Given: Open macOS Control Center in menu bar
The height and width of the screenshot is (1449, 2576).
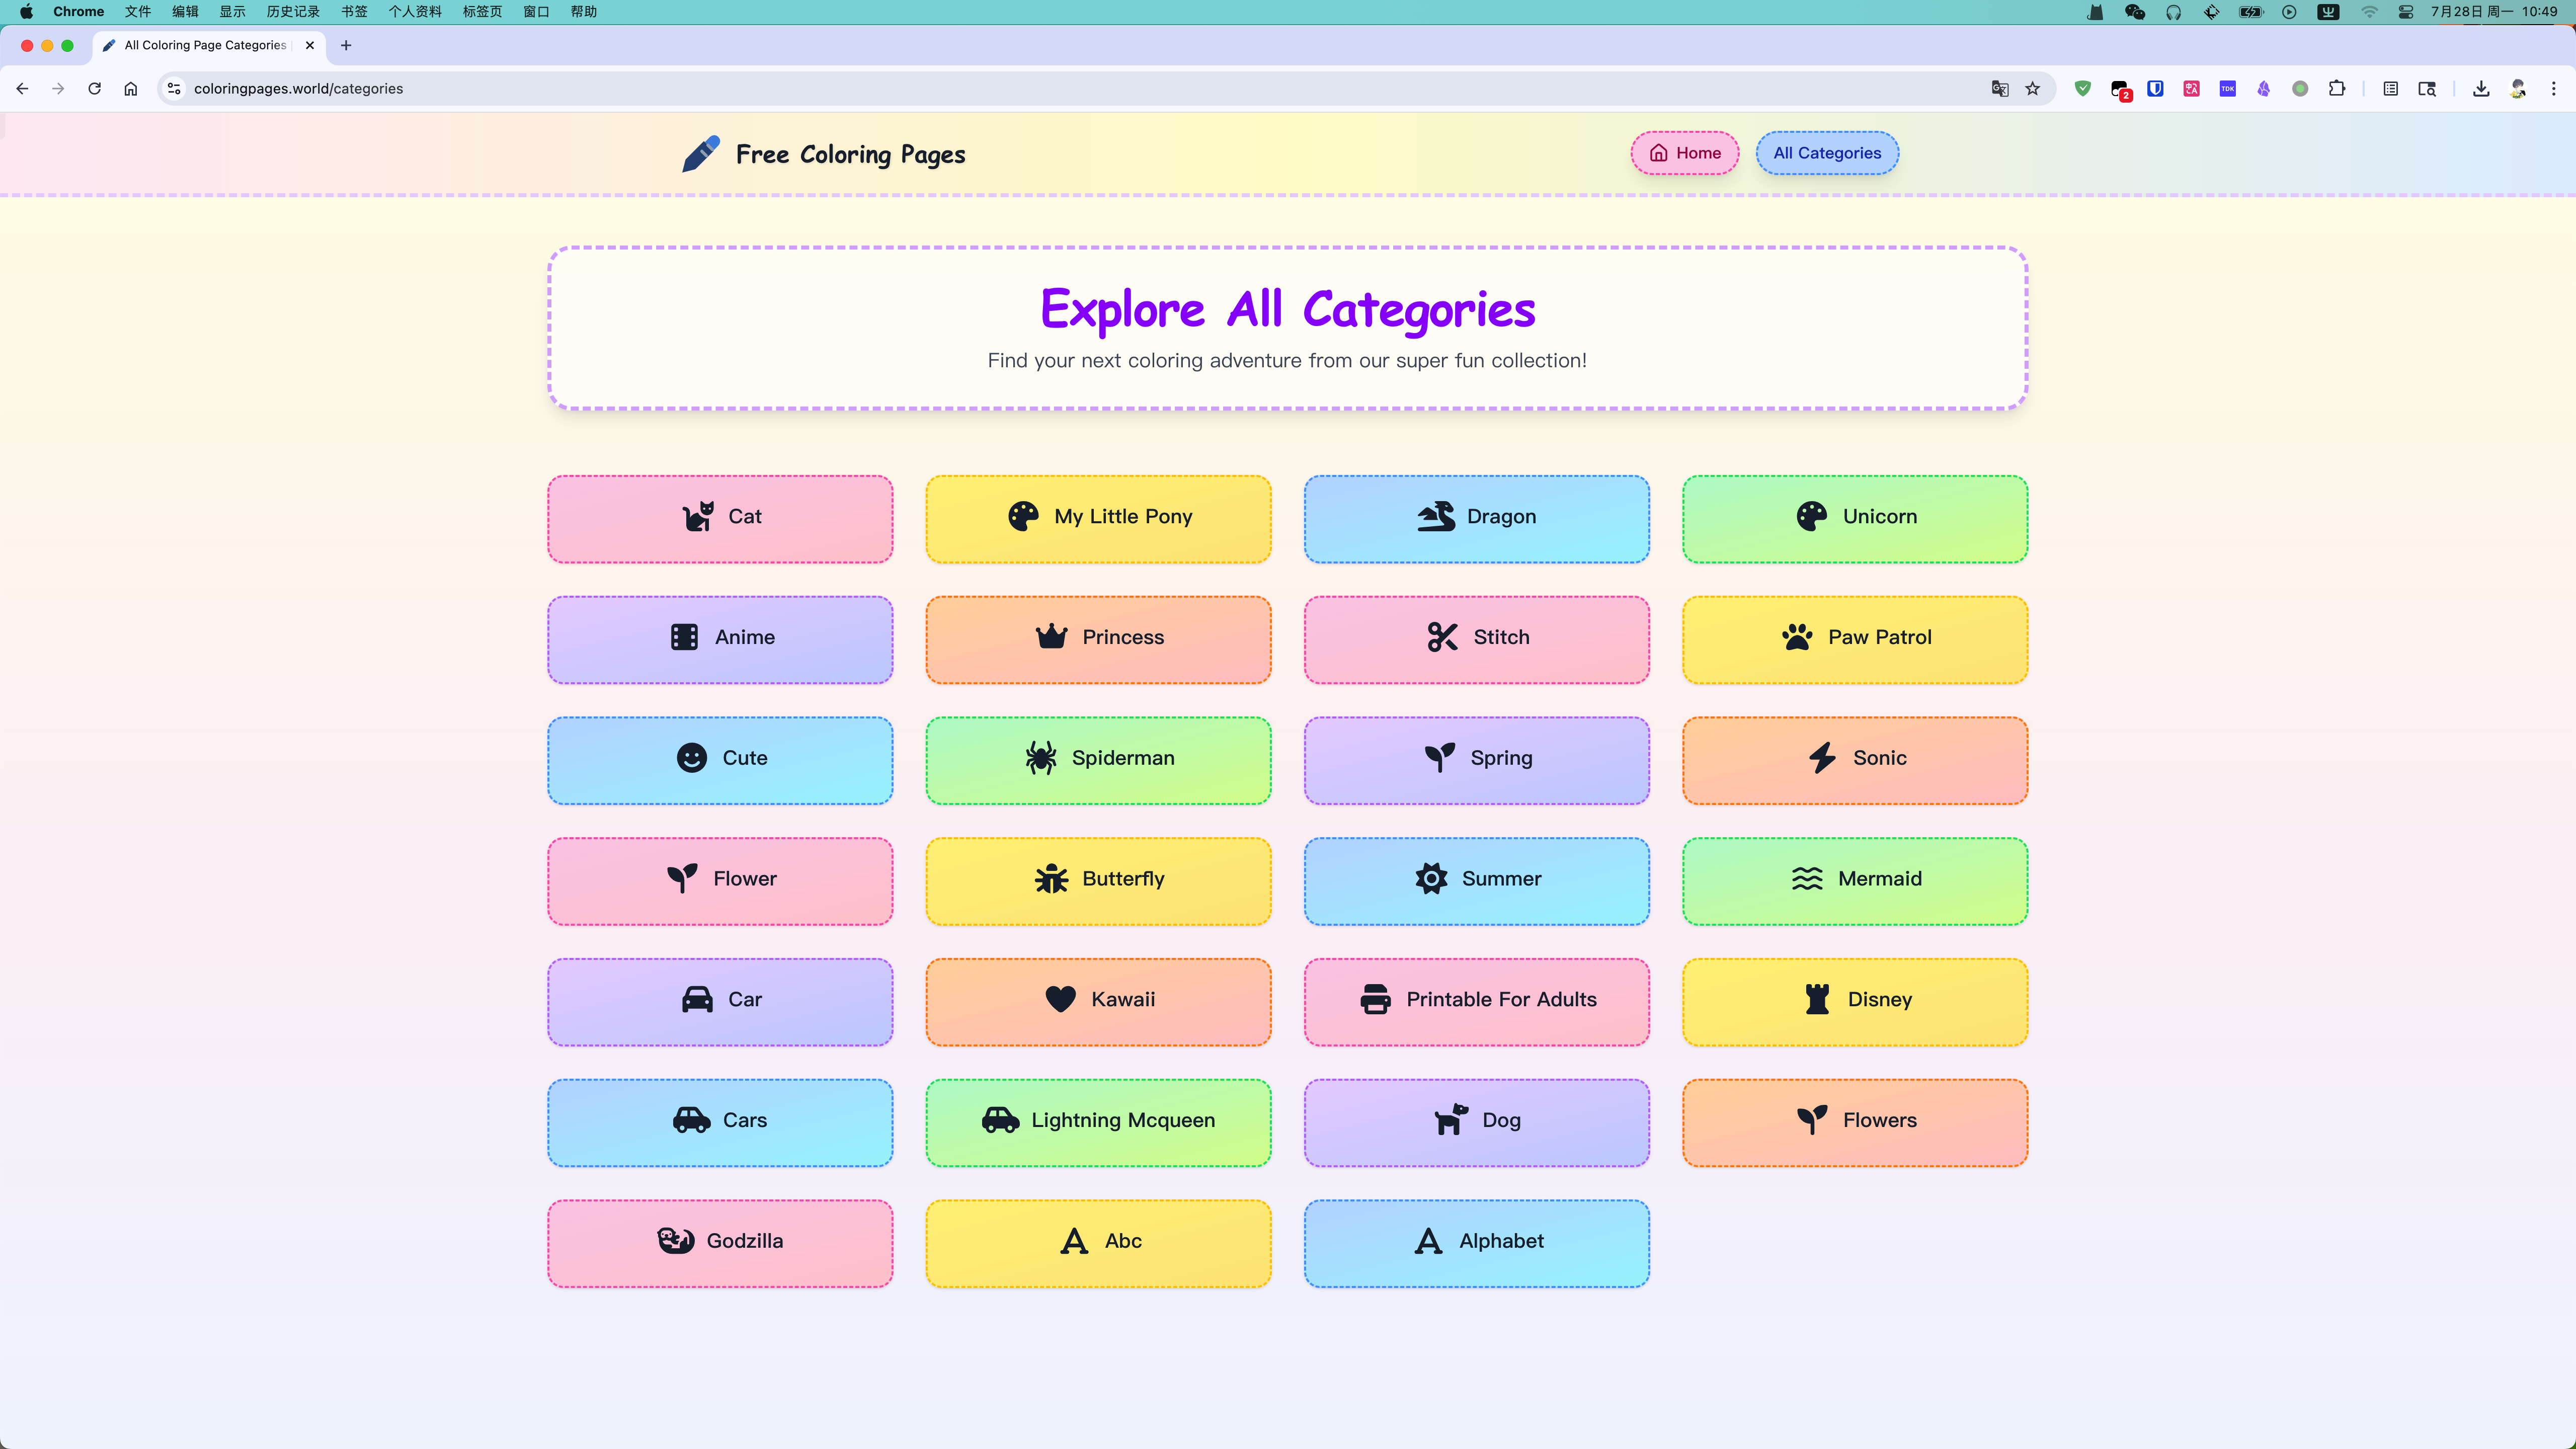Looking at the screenshot, I should (x=2406, y=12).
